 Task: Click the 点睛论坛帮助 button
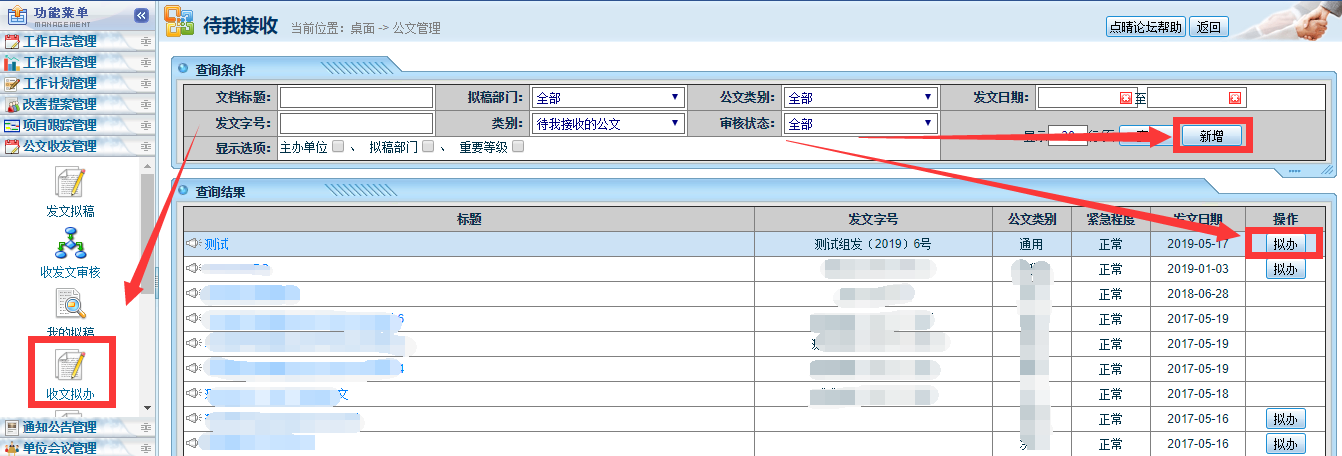coord(1145,28)
